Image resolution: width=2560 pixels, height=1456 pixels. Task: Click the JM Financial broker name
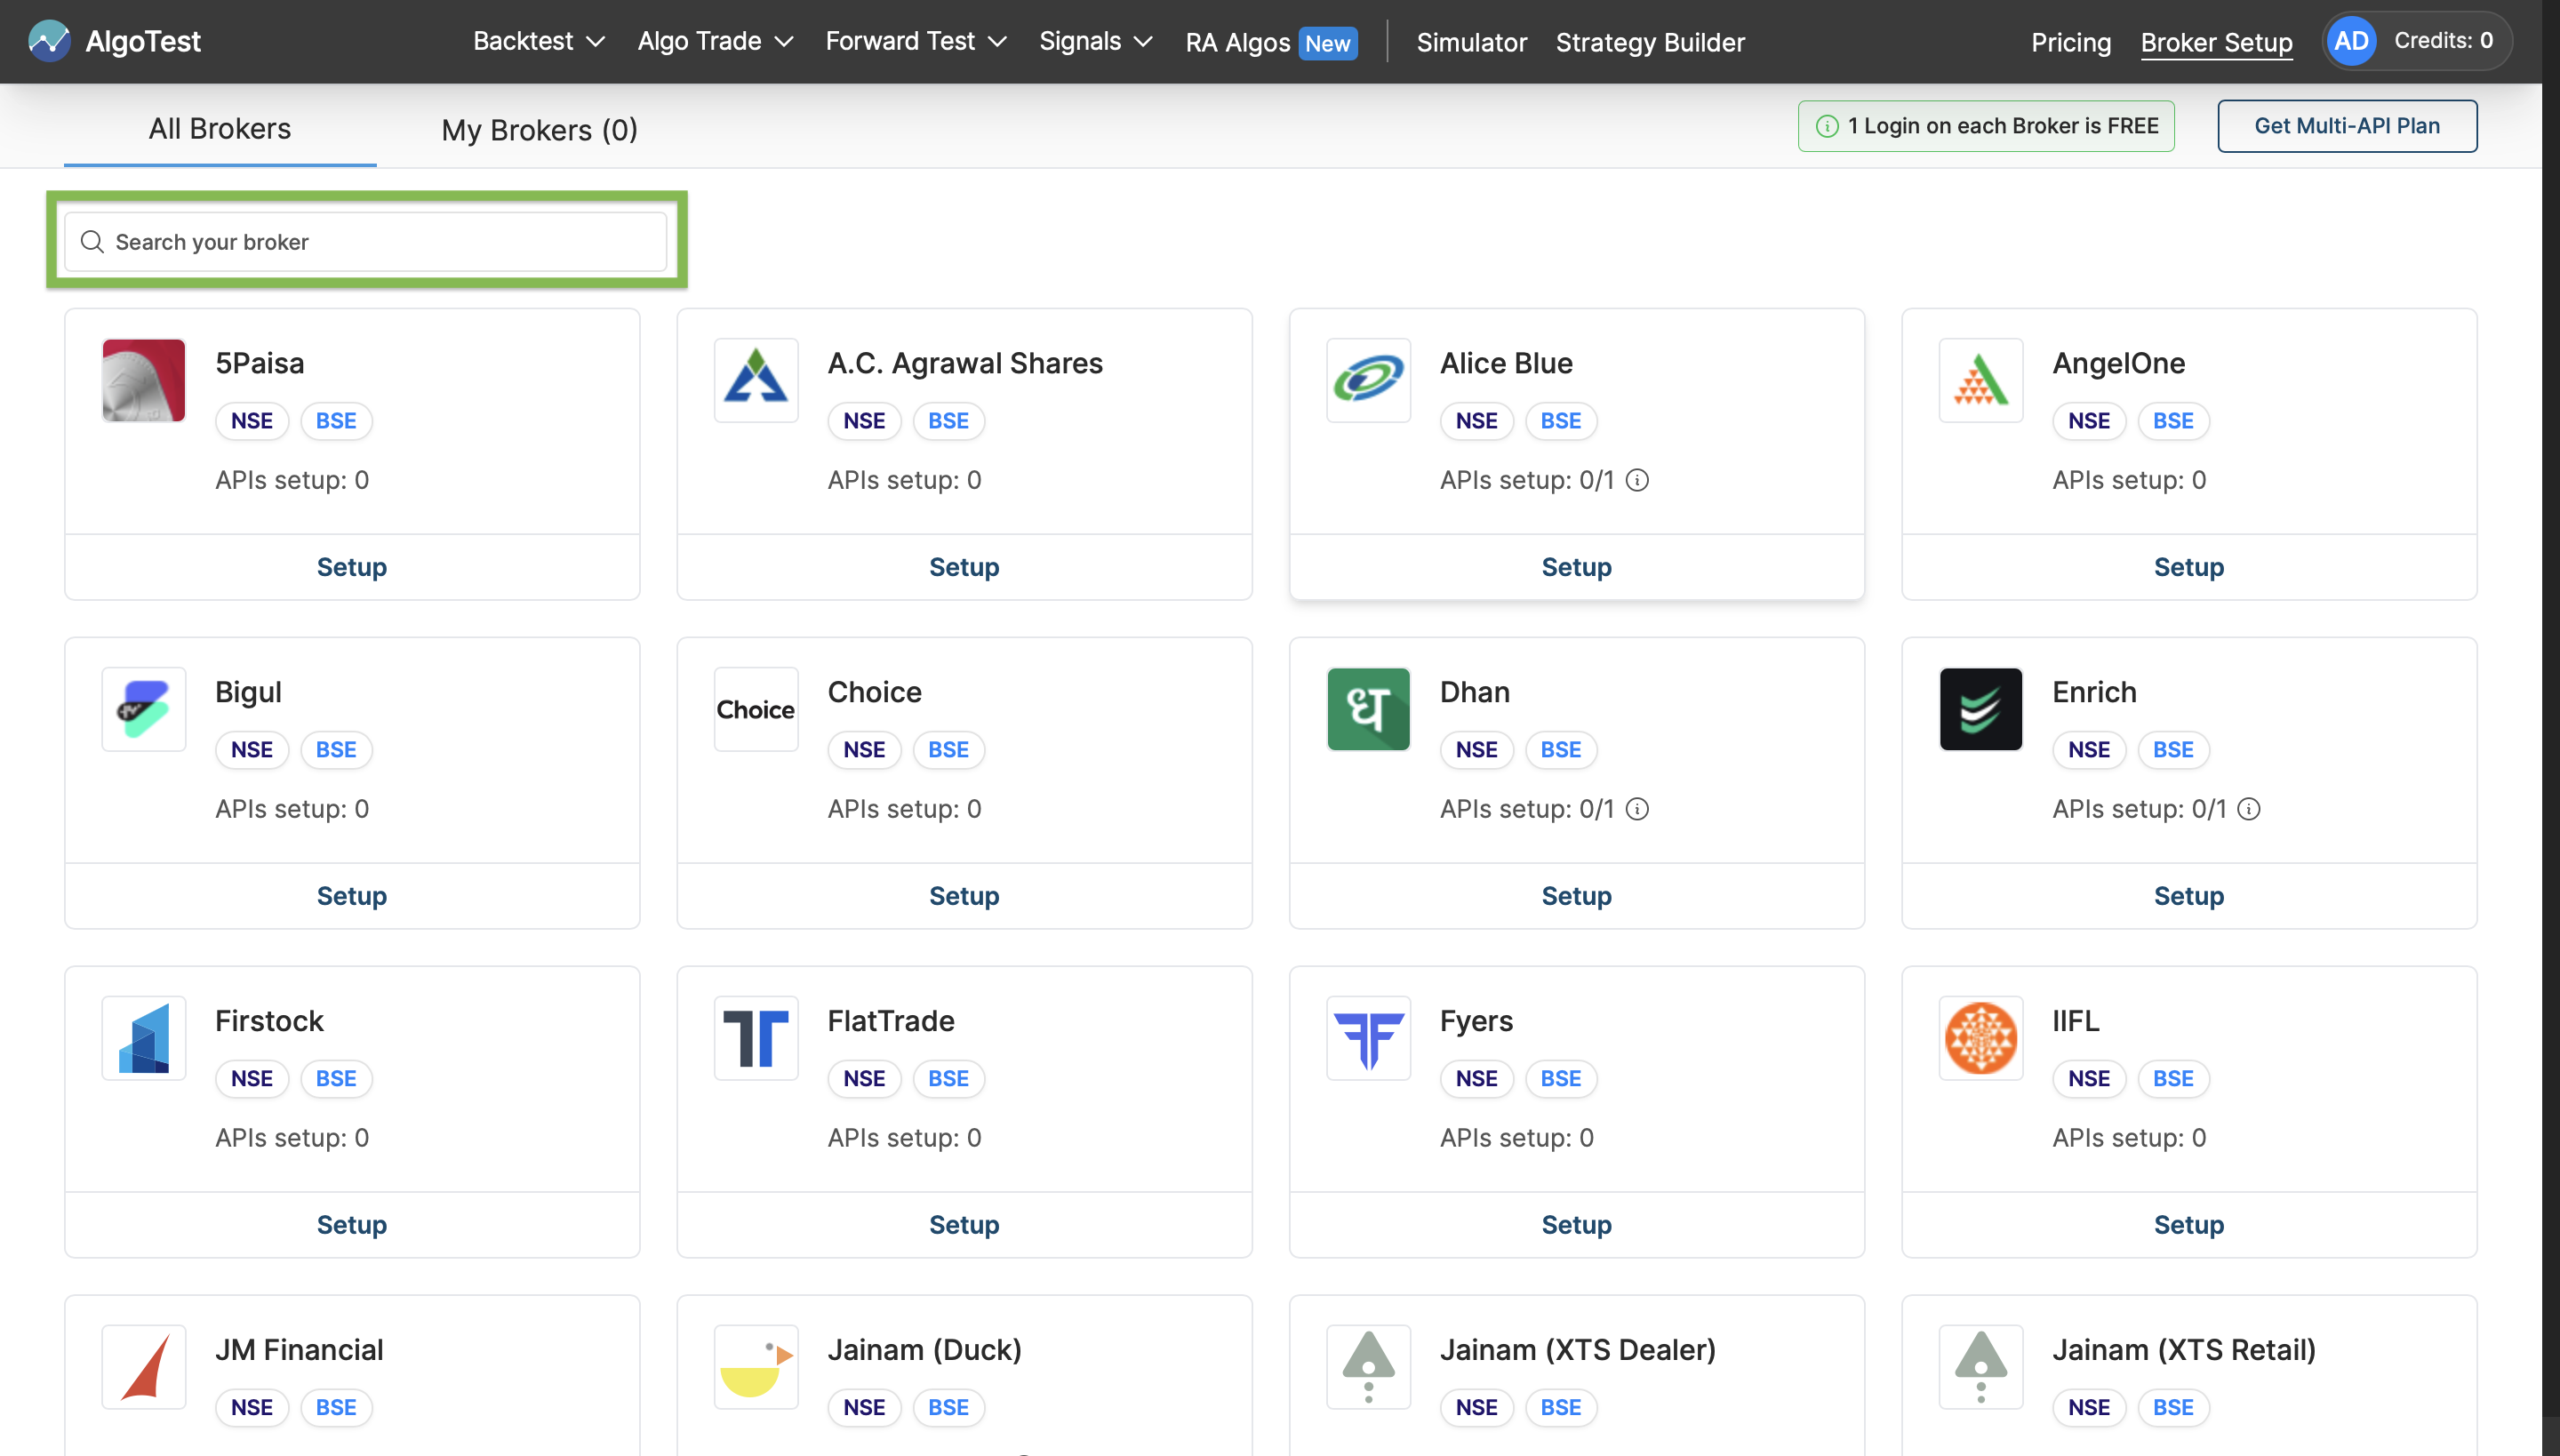[x=299, y=1350]
